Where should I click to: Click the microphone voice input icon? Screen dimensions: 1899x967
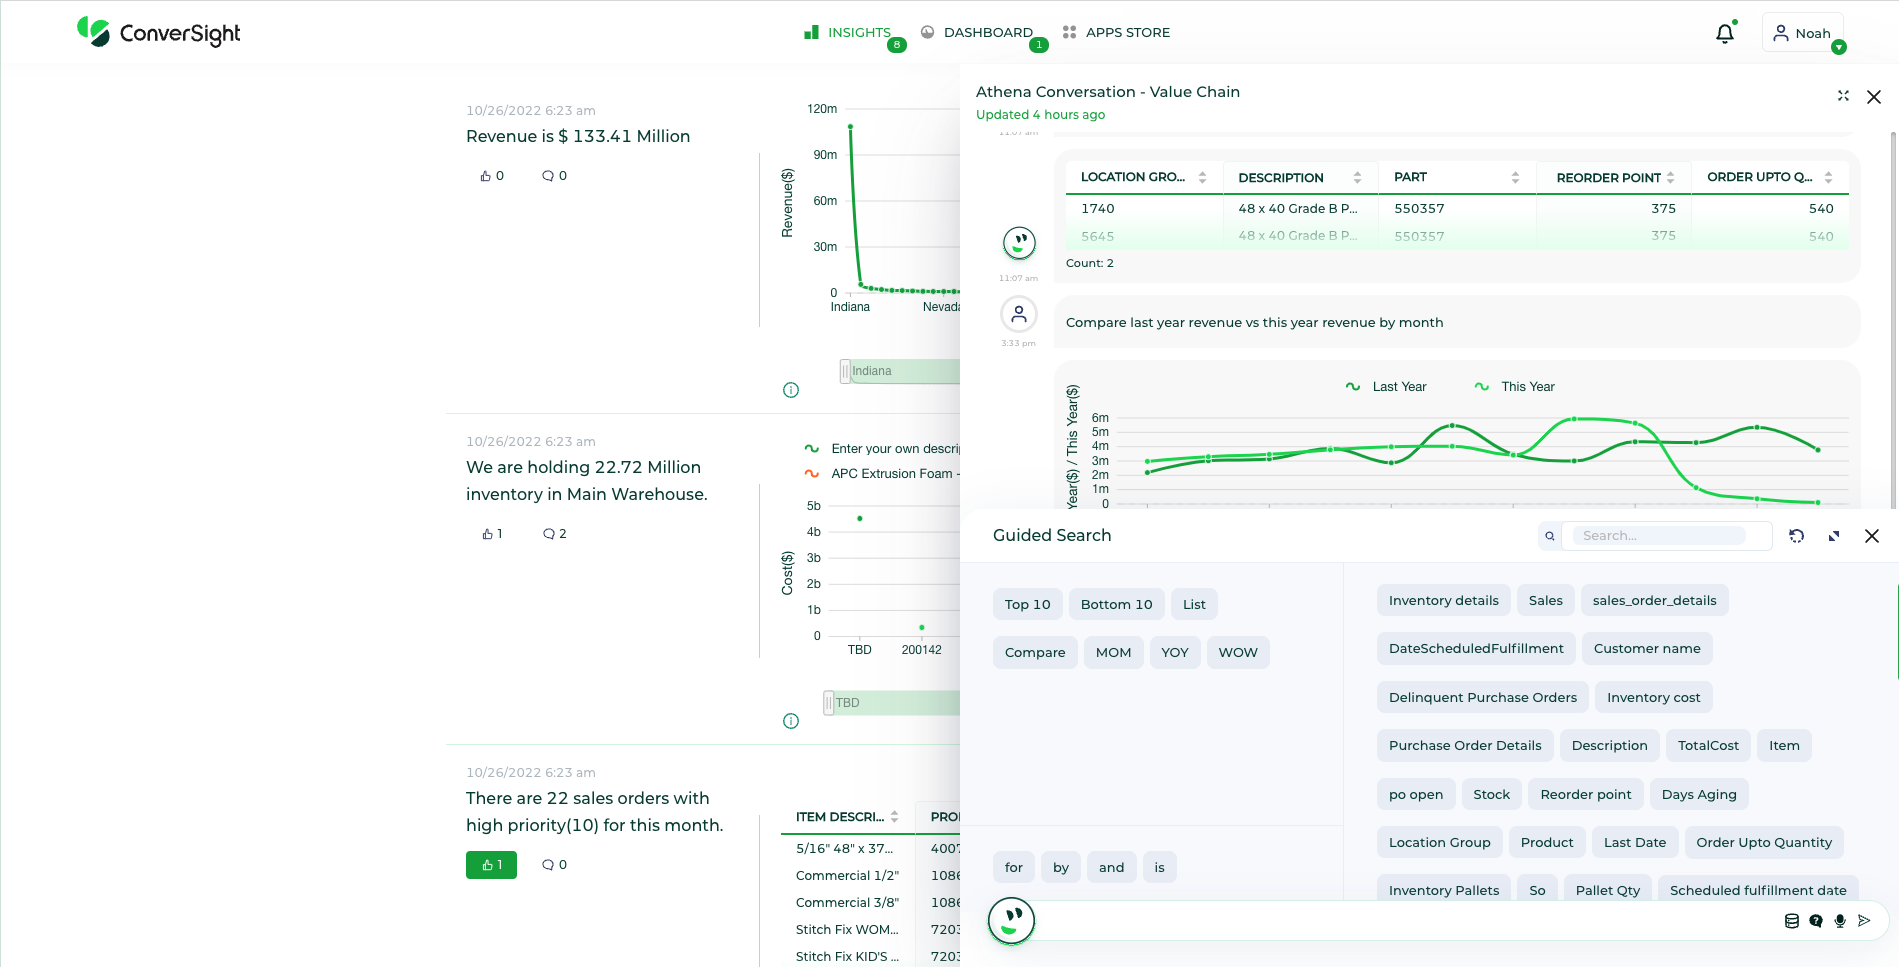(1840, 921)
